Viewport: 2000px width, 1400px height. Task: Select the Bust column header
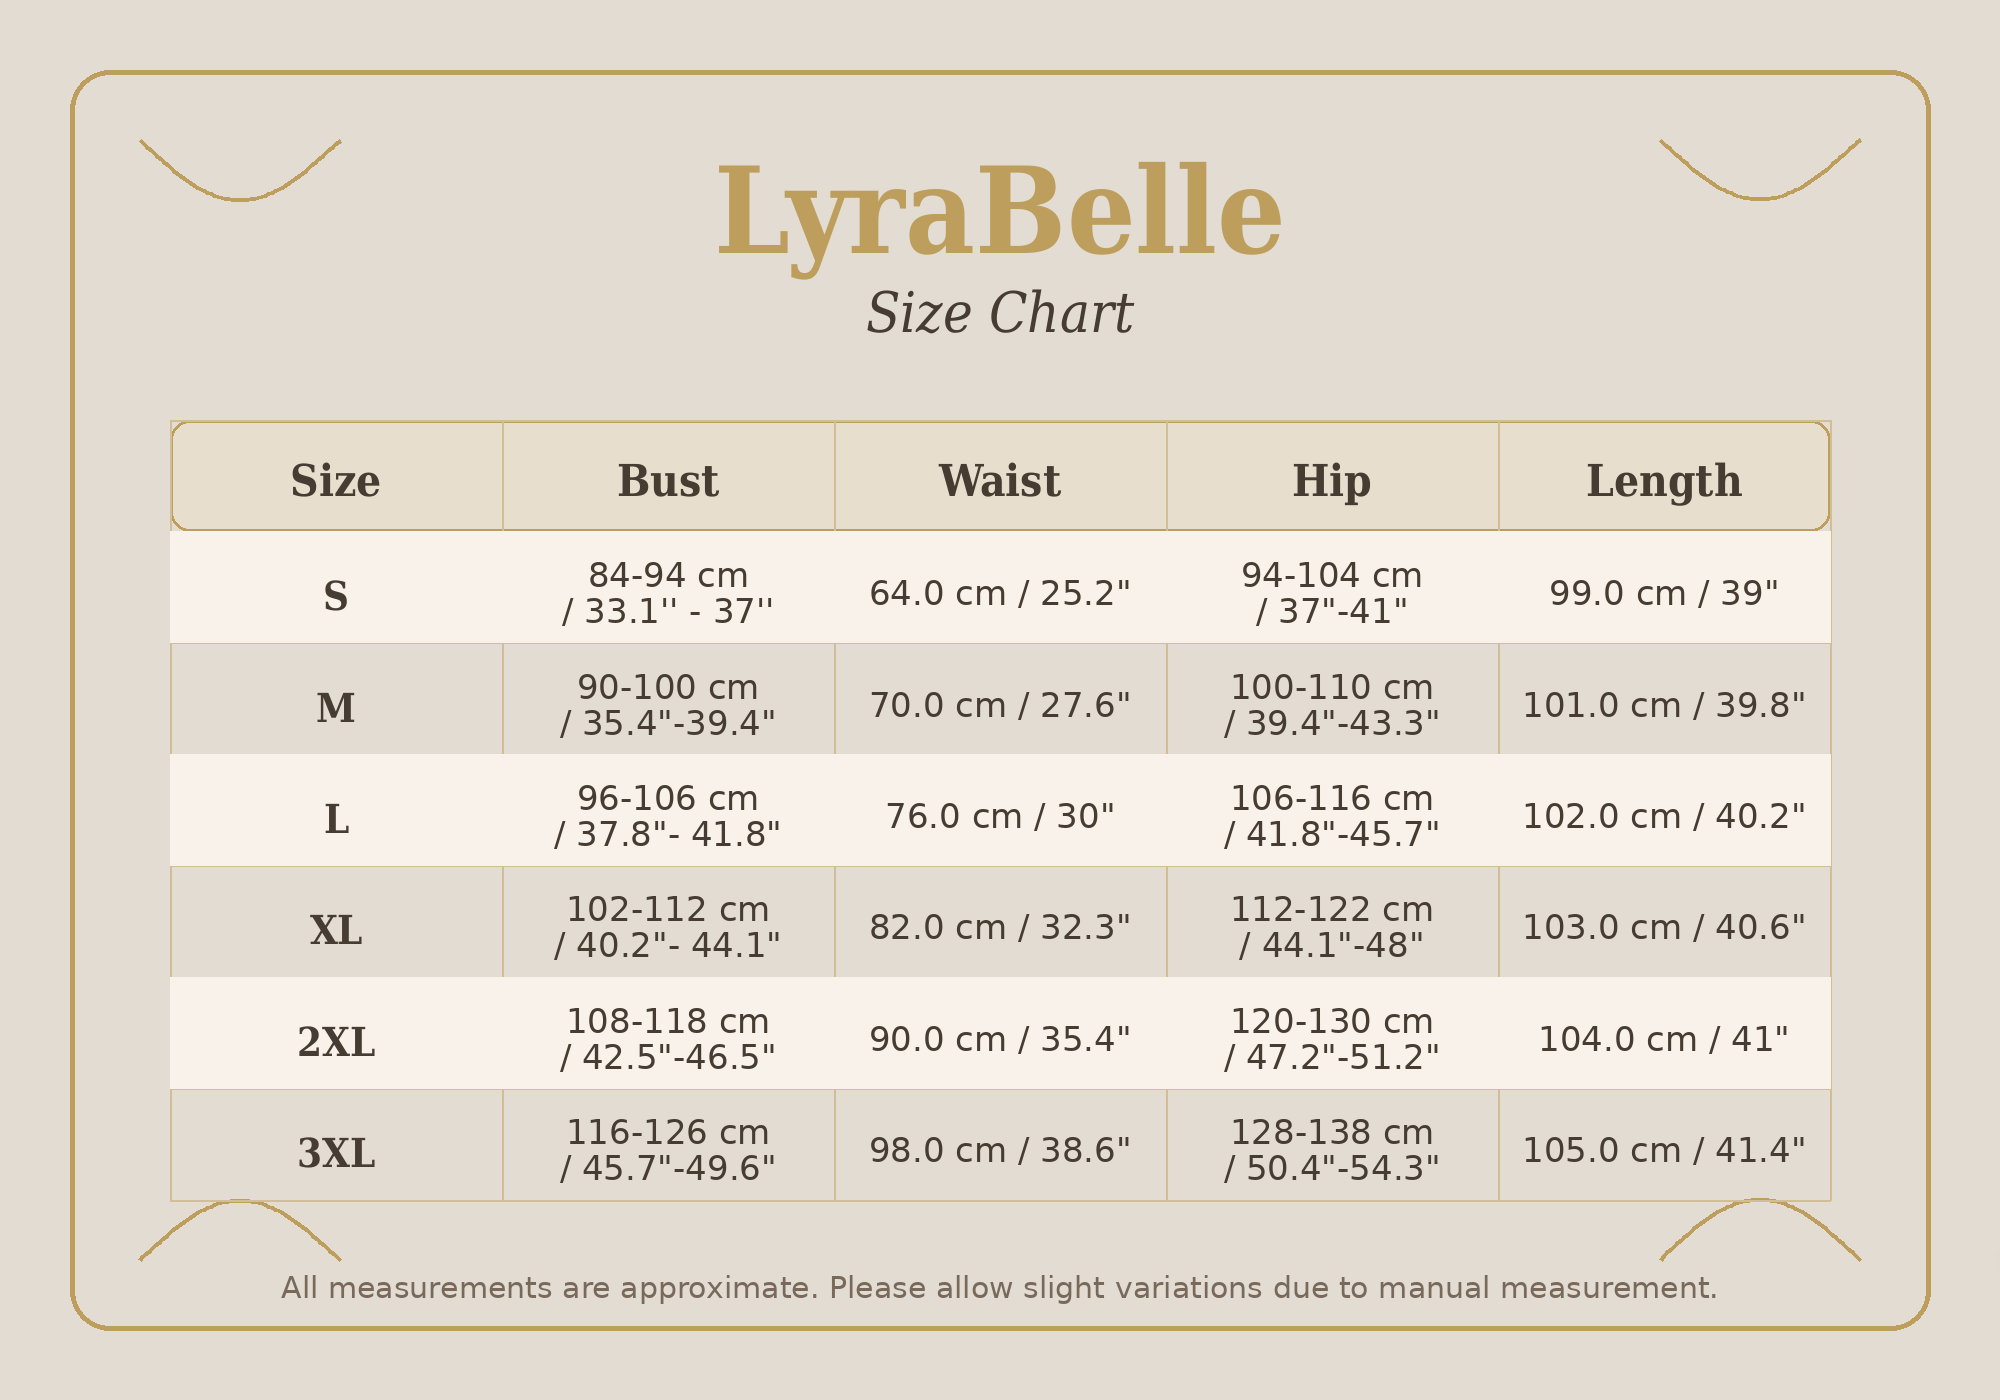click(668, 481)
